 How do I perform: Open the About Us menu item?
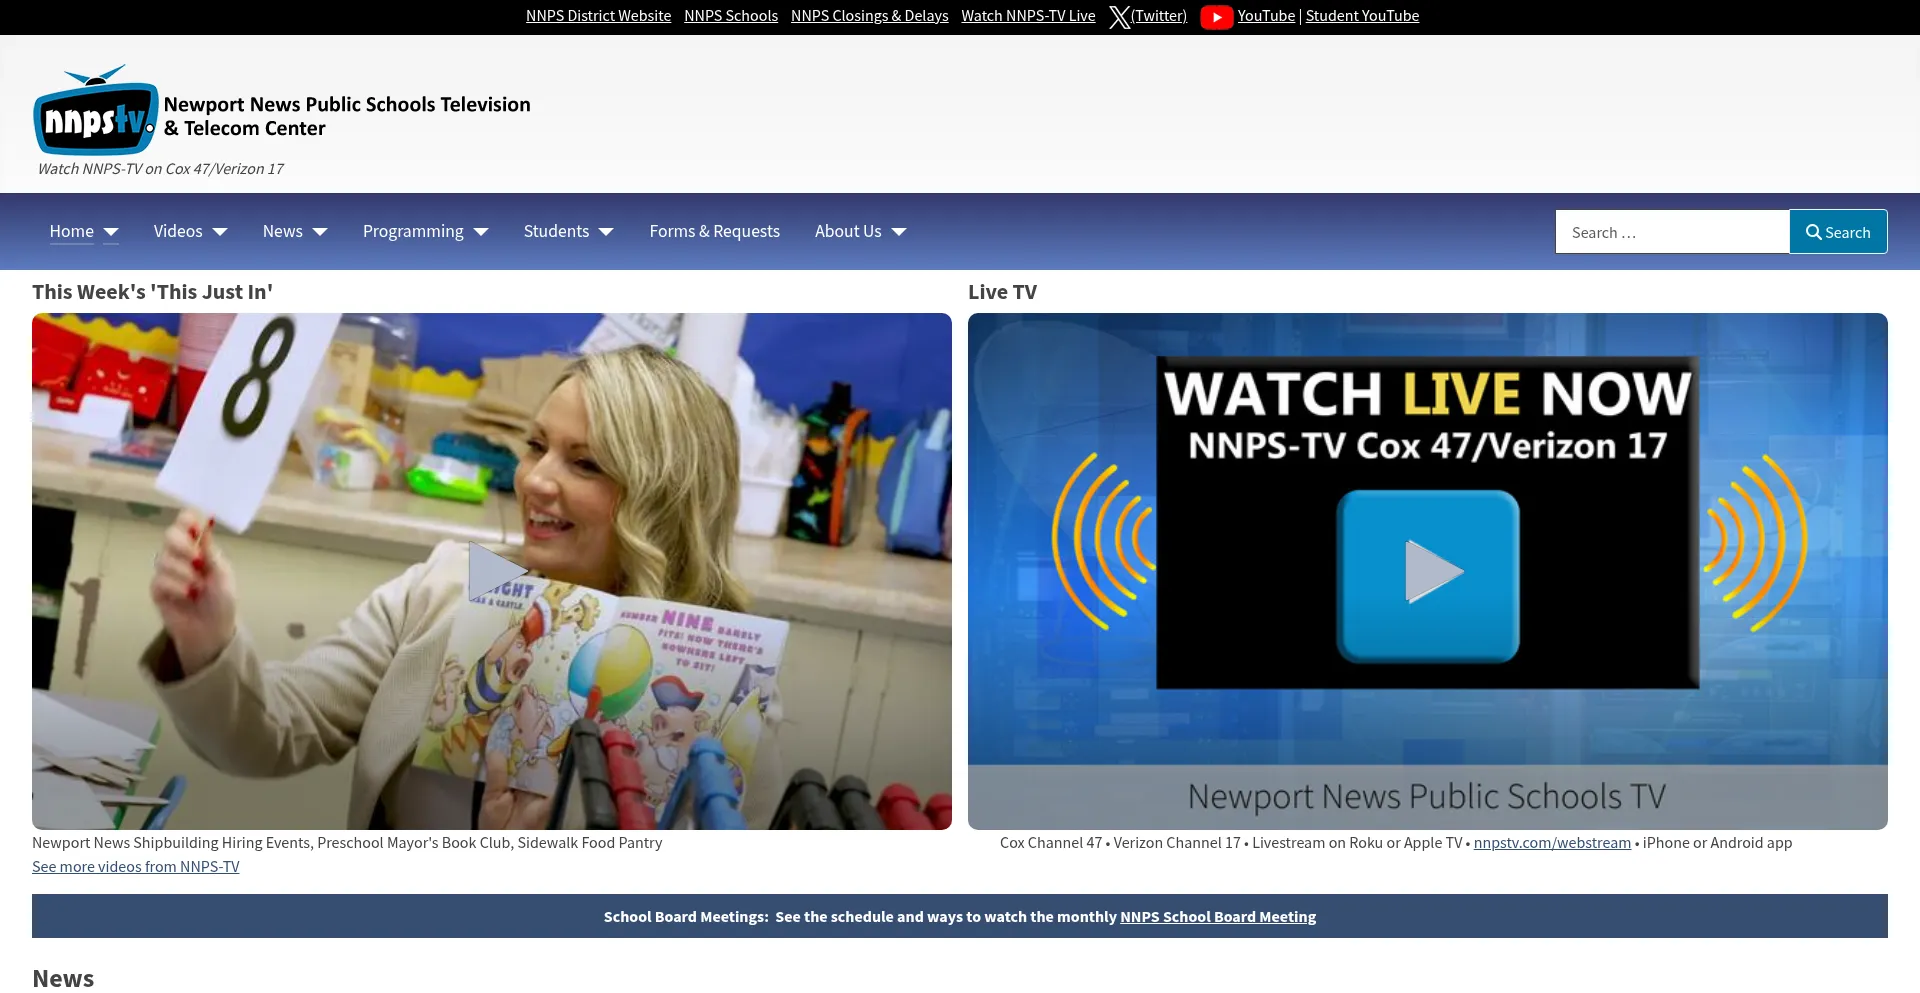point(848,231)
